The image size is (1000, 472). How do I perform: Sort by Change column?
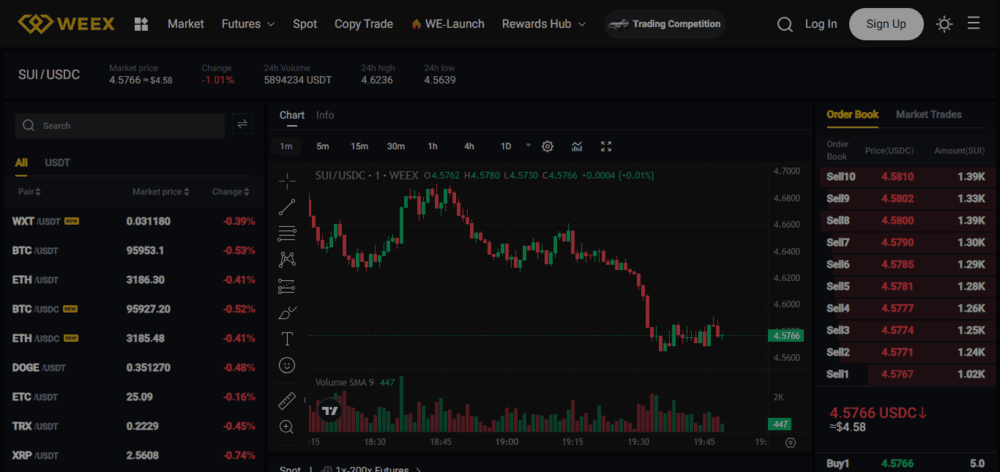click(231, 191)
